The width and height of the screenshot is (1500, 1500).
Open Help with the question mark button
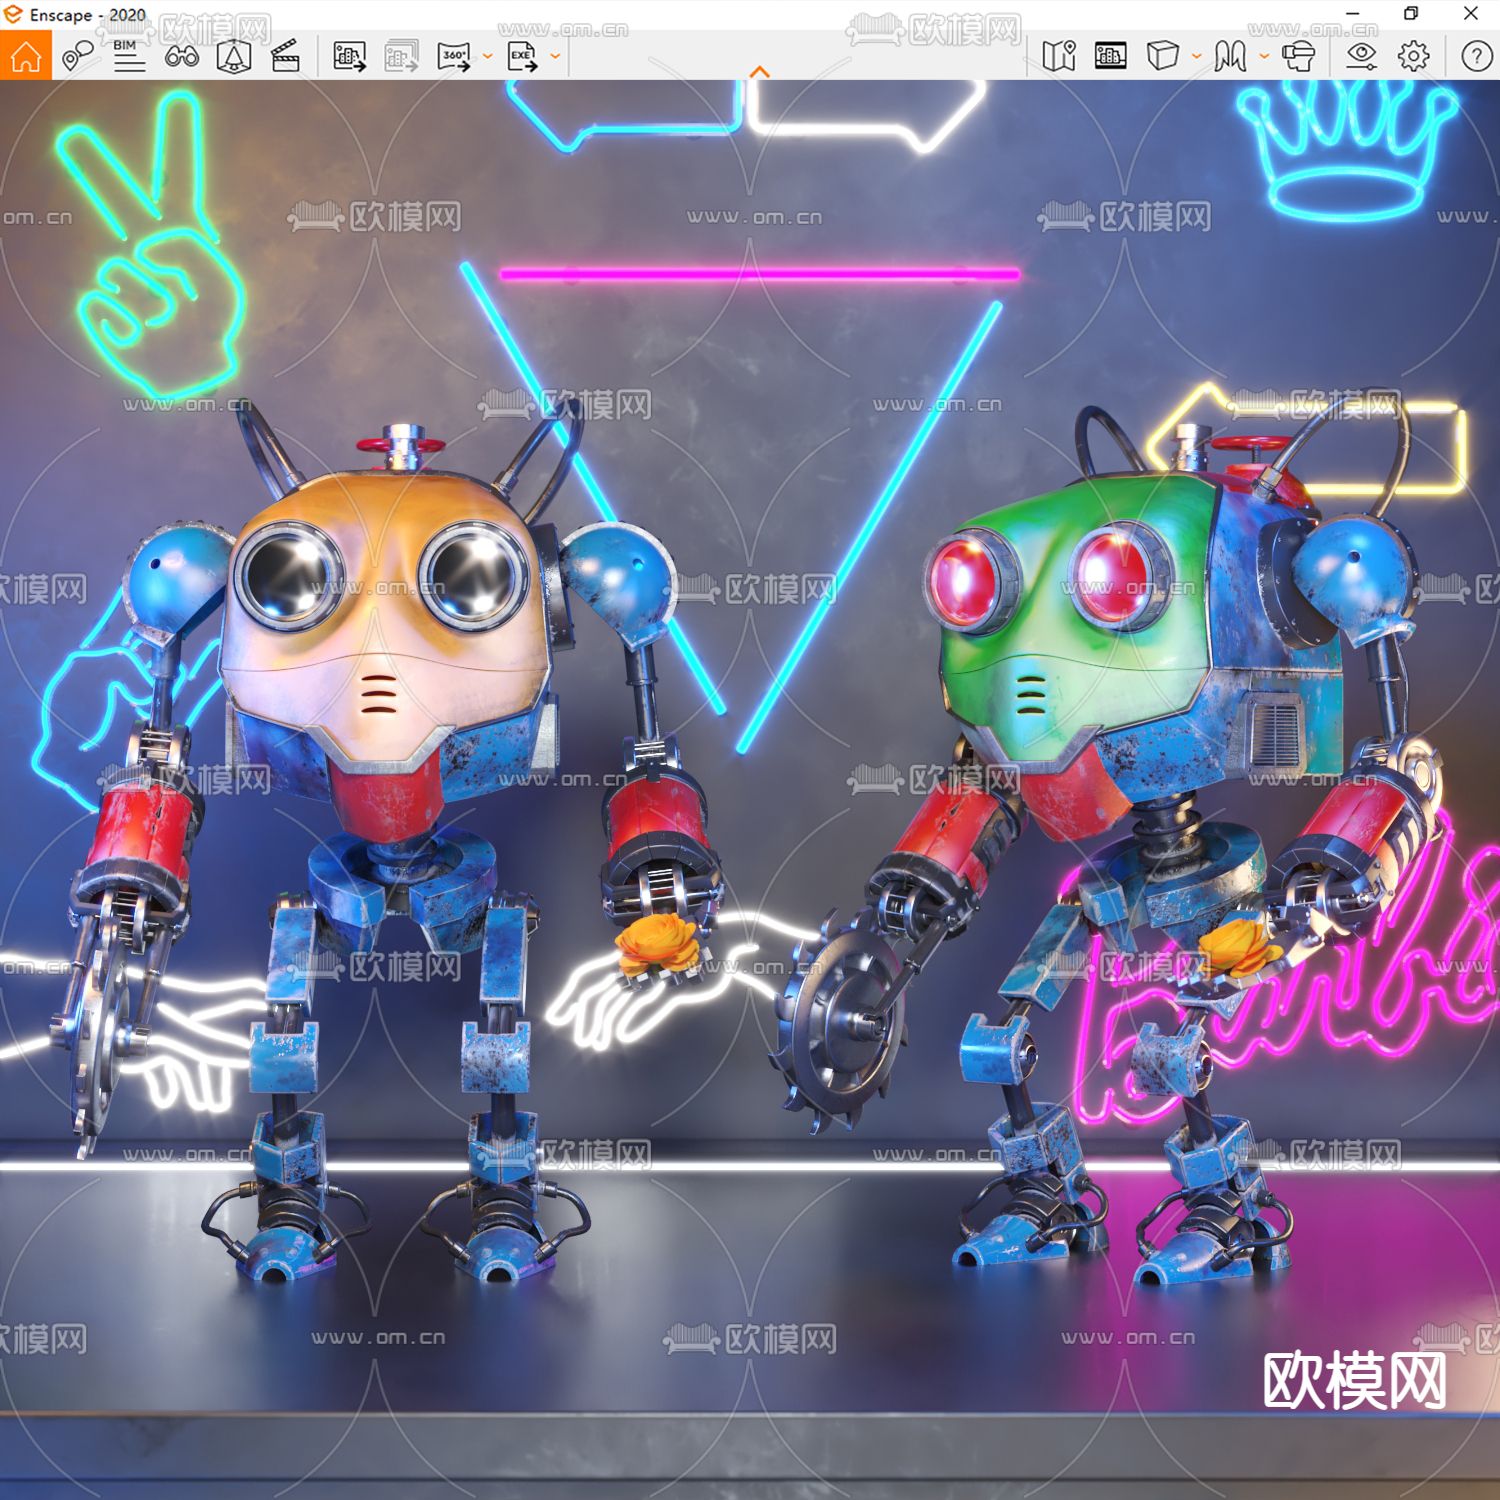coord(1476,58)
